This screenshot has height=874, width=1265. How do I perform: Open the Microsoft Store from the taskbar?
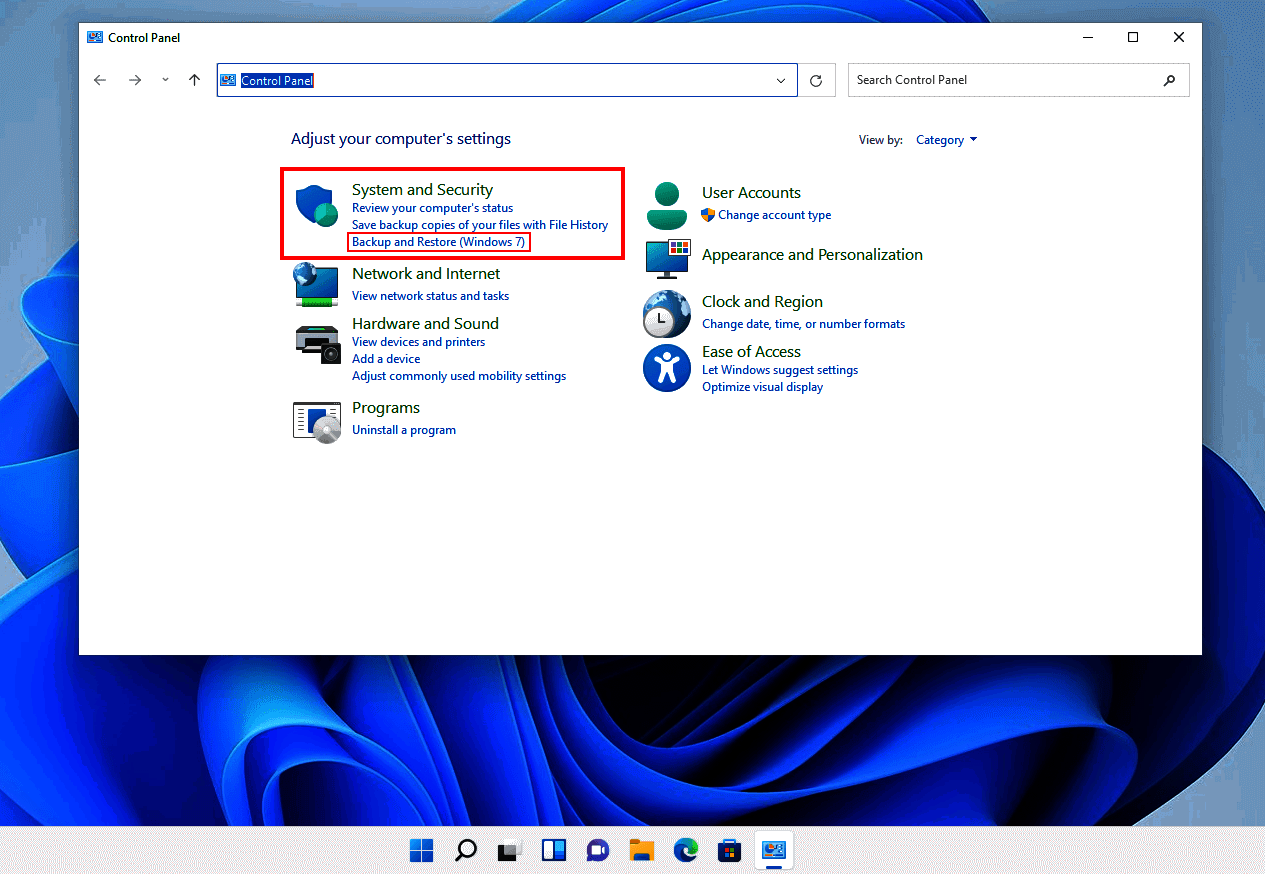click(729, 850)
